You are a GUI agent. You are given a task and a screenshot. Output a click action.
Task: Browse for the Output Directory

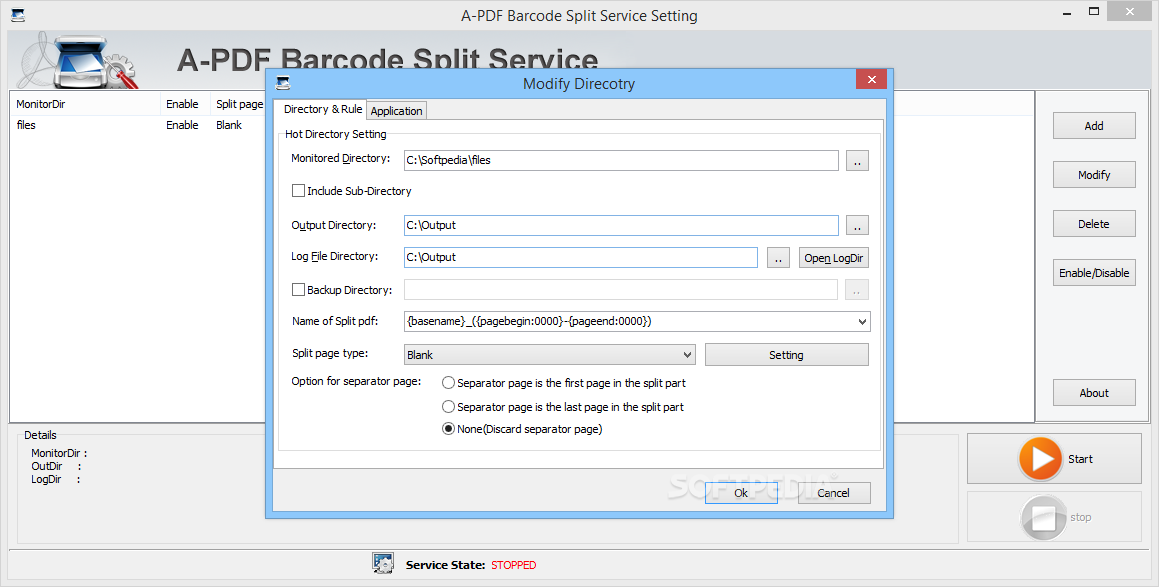click(x=857, y=225)
